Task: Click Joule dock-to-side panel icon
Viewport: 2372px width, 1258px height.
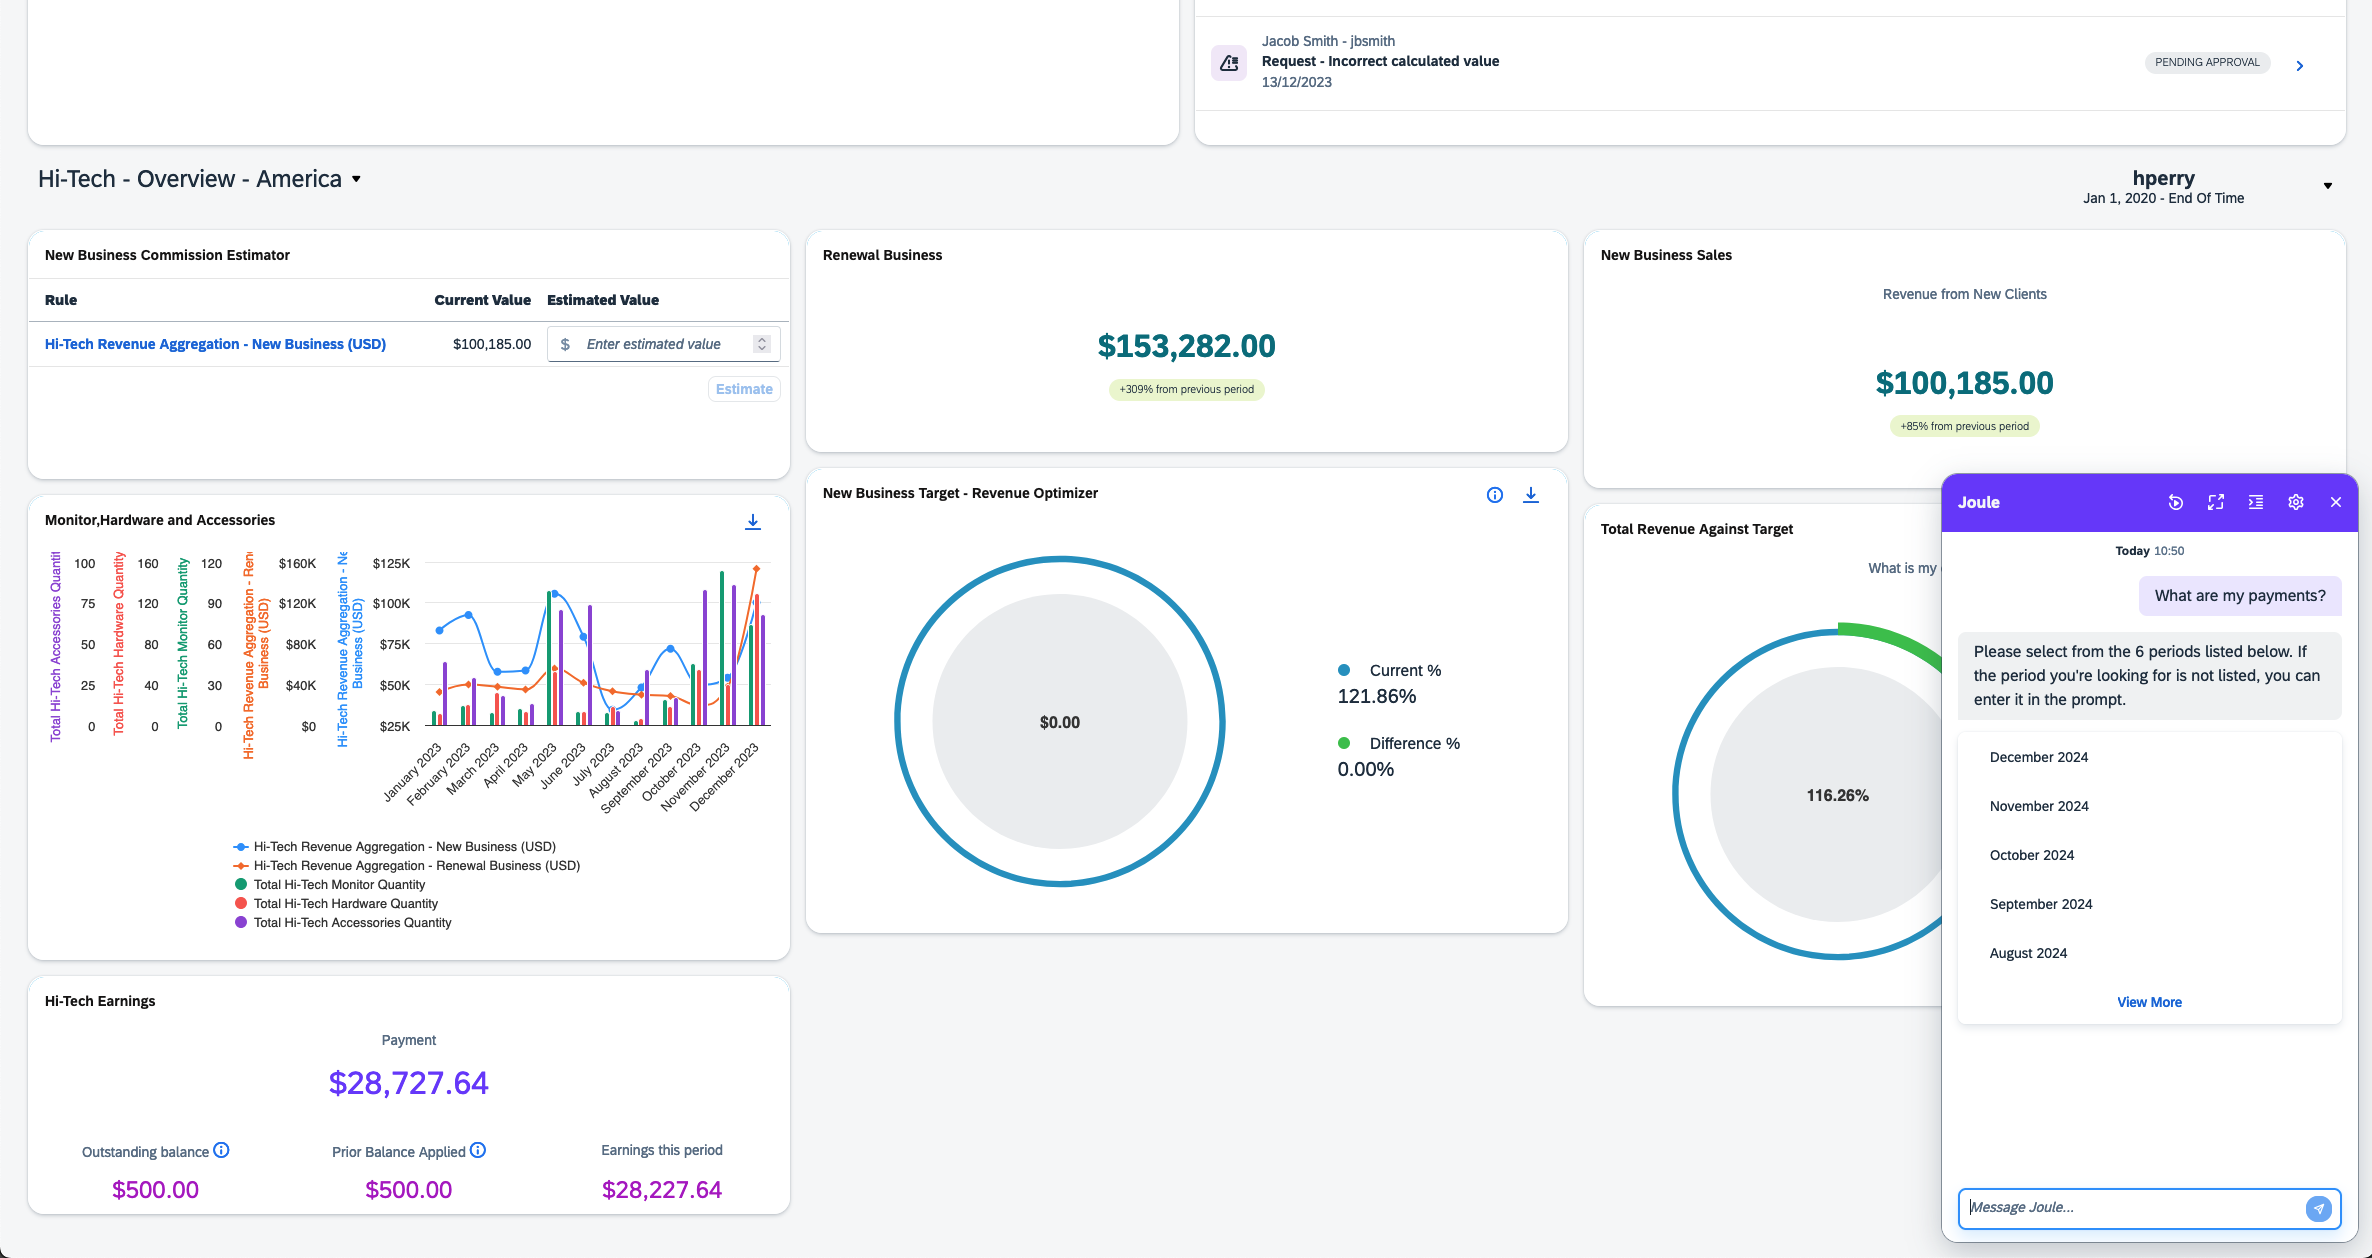Action: click(x=2256, y=502)
